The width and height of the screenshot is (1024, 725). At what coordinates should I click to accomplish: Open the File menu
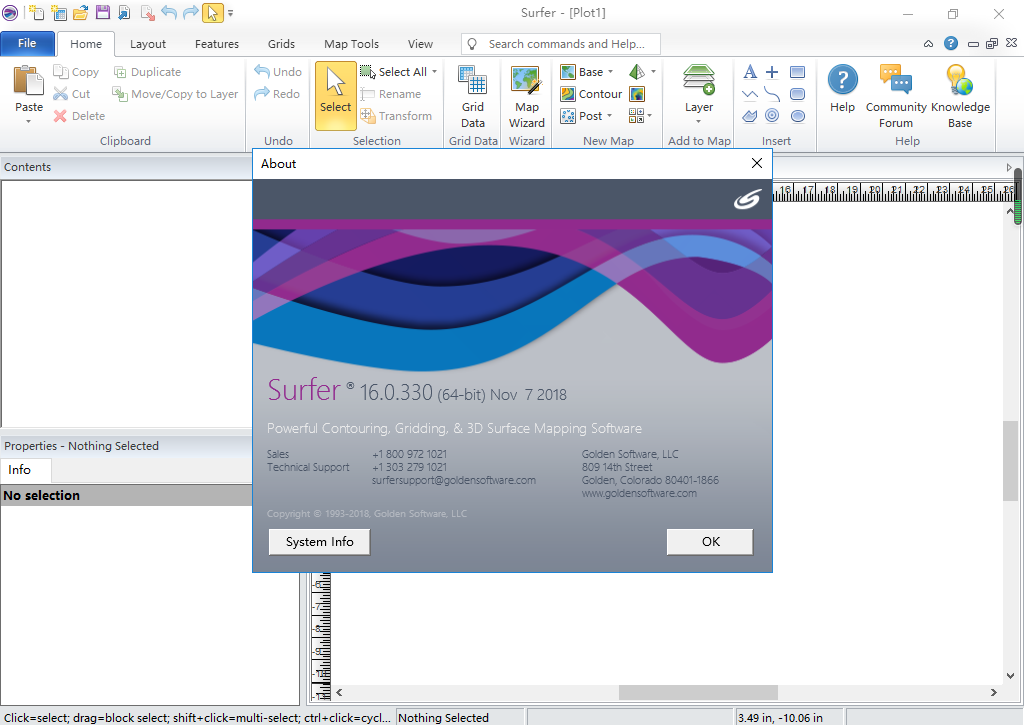(x=27, y=43)
